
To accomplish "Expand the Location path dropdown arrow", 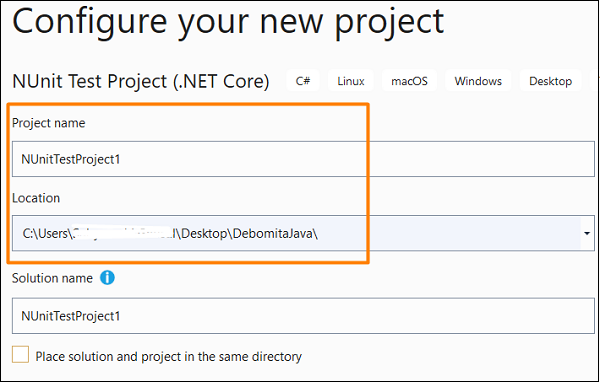I will point(587,233).
